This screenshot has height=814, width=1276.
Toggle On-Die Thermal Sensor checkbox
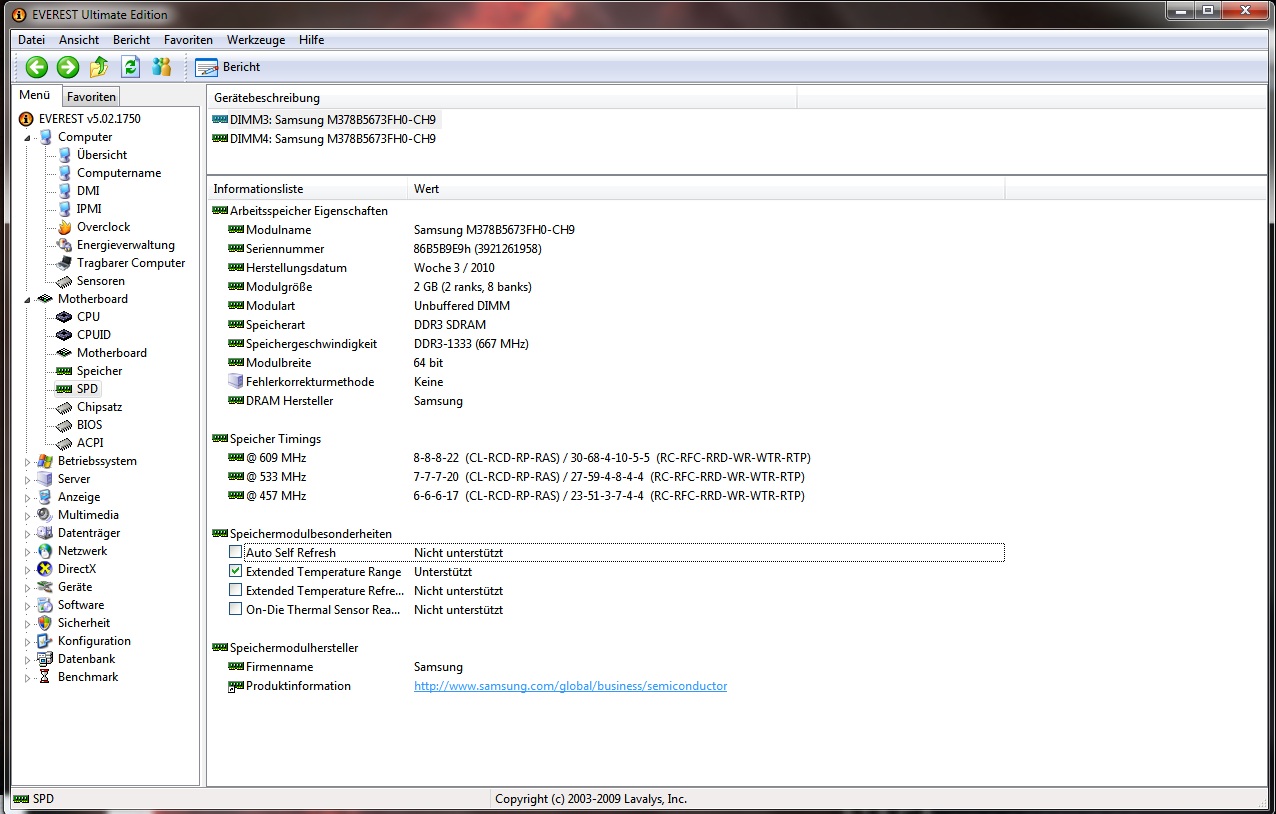coord(236,609)
